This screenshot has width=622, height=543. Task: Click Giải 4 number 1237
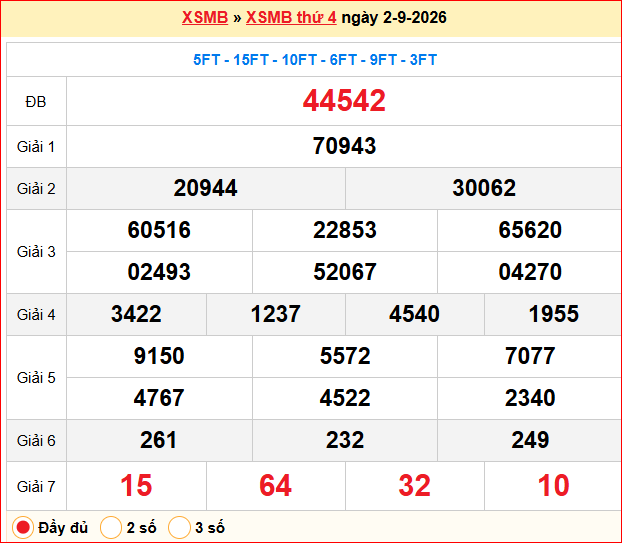276,314
